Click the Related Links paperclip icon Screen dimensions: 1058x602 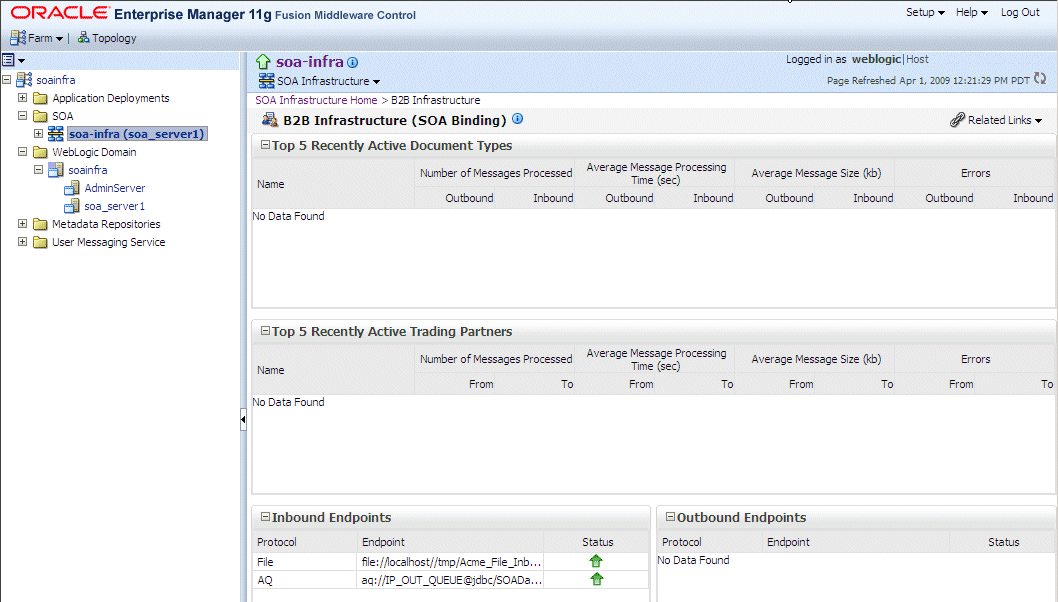coord(957,120)
